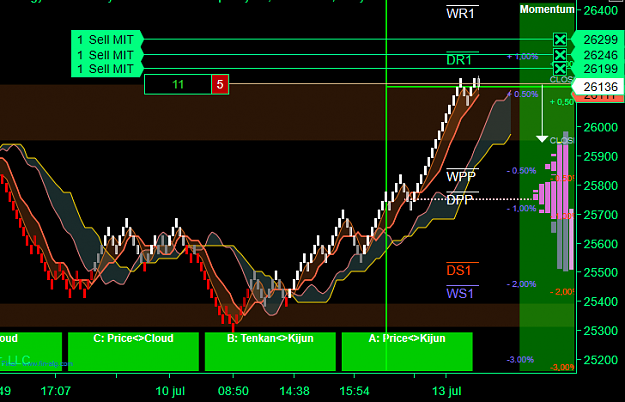
Task: Select the top '1 Sell MIT' order label
Action: click(x=107, y=39)
